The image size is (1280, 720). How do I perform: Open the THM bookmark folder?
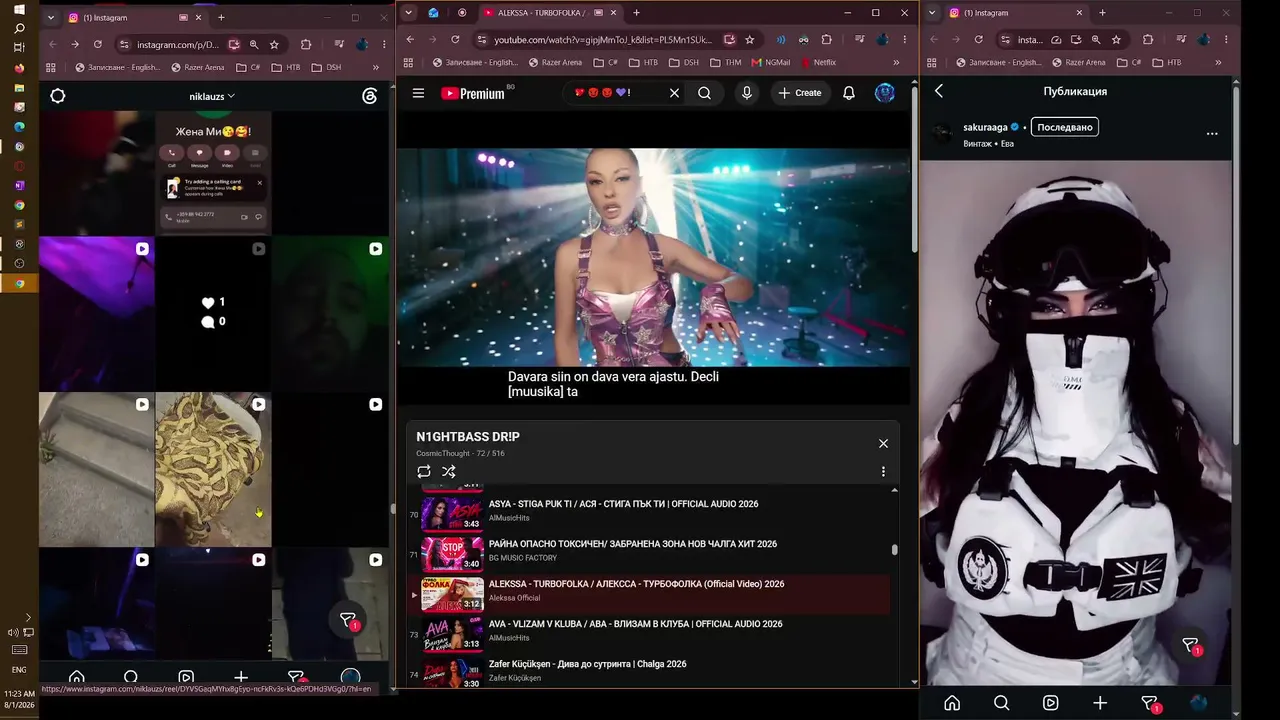[x=725, y=62]
